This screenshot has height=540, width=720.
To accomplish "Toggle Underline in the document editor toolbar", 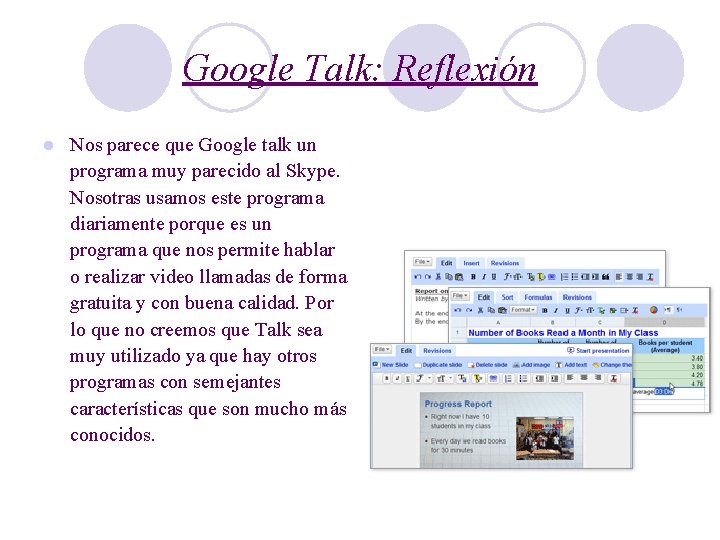I will pos(494,277).
